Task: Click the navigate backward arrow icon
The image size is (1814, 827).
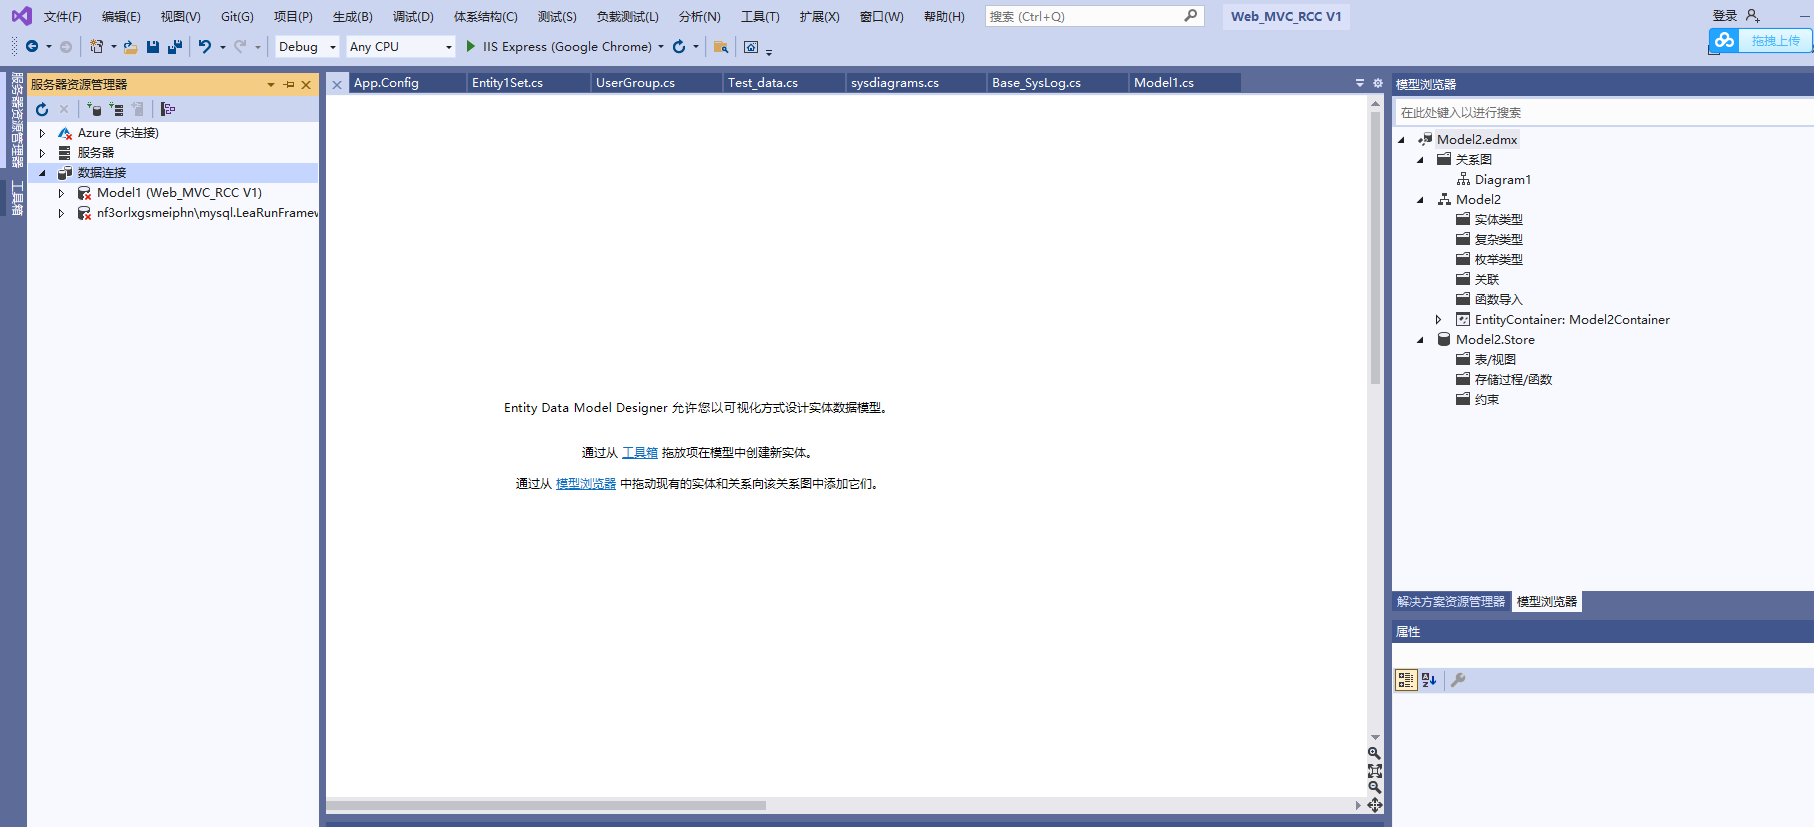Action: pyautogui.click(x=32, y=47)
